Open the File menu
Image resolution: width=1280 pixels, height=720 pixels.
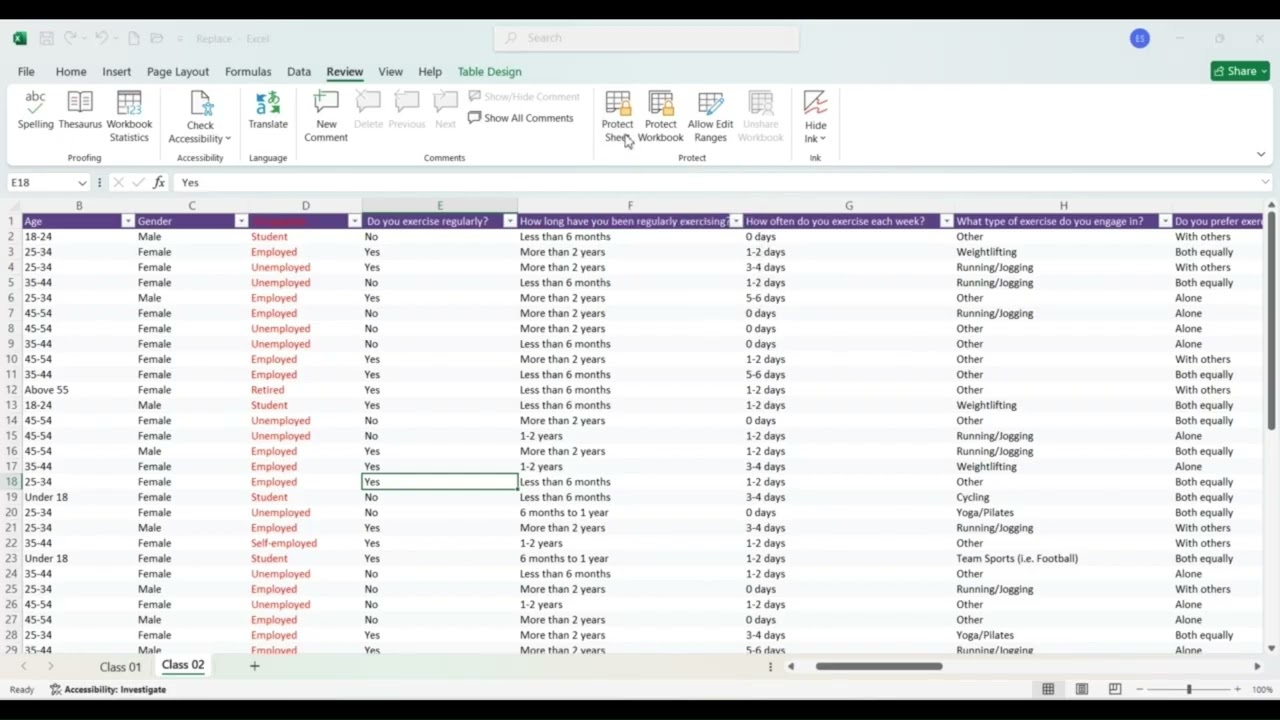(26, 72)
